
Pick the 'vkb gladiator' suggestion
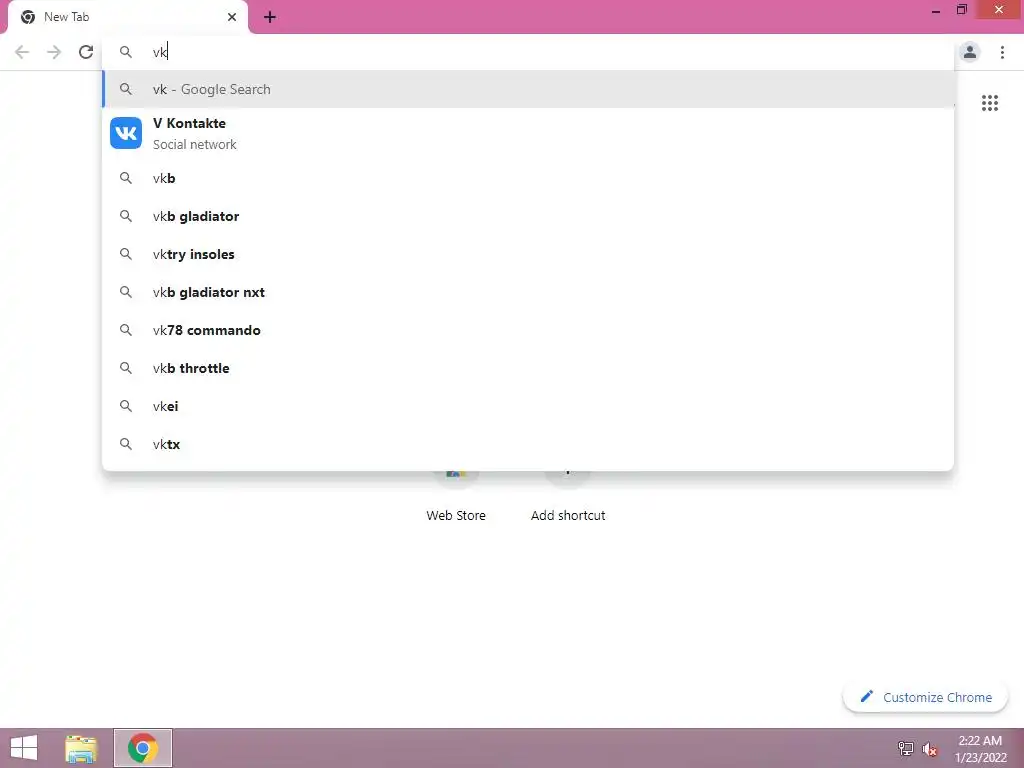coord(528,216)
